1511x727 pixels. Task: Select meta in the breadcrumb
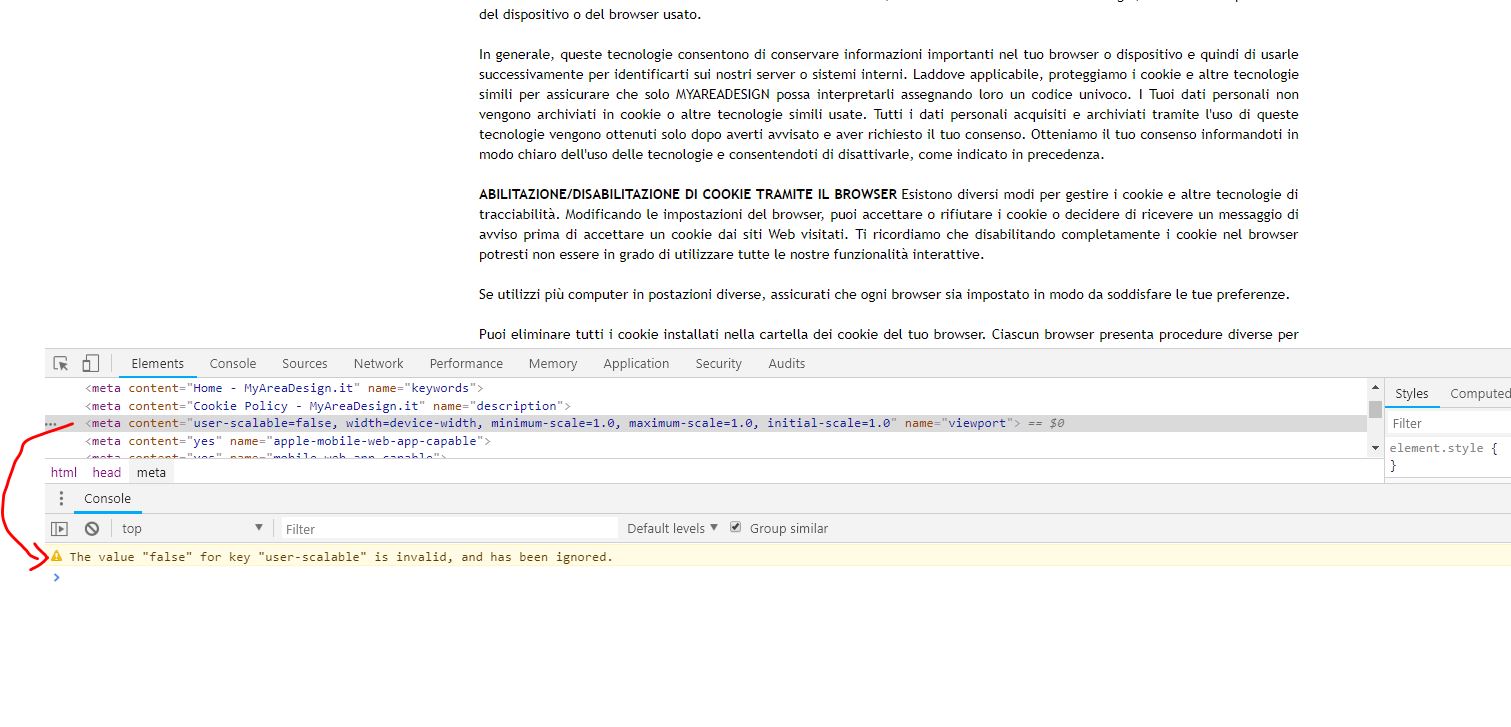pyautogui.click(x=152, y=472)
